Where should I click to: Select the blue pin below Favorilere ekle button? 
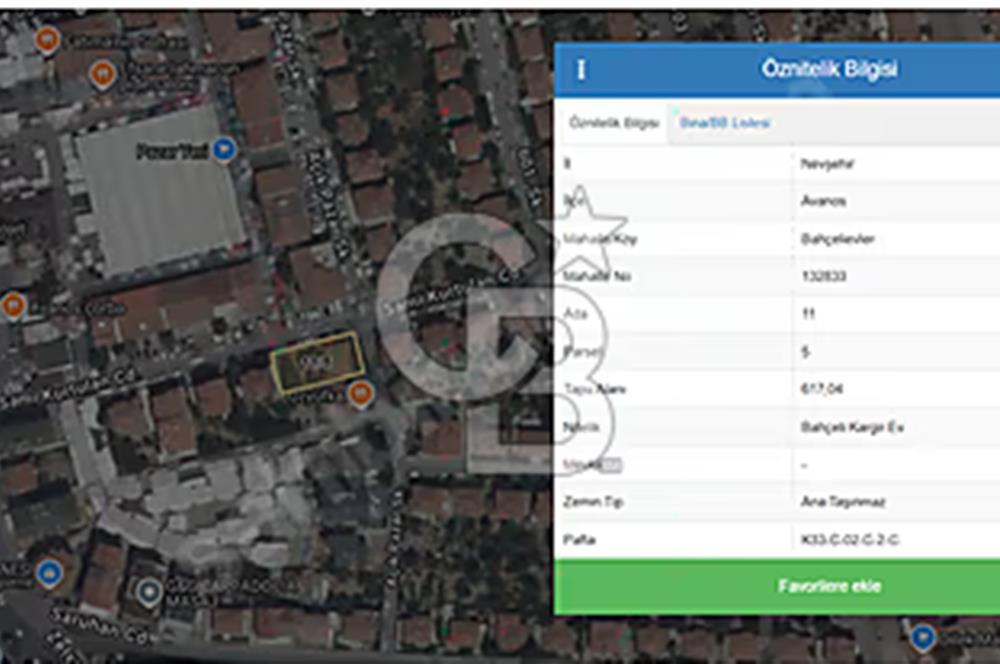pyautogui.click(x=922, y=637)
